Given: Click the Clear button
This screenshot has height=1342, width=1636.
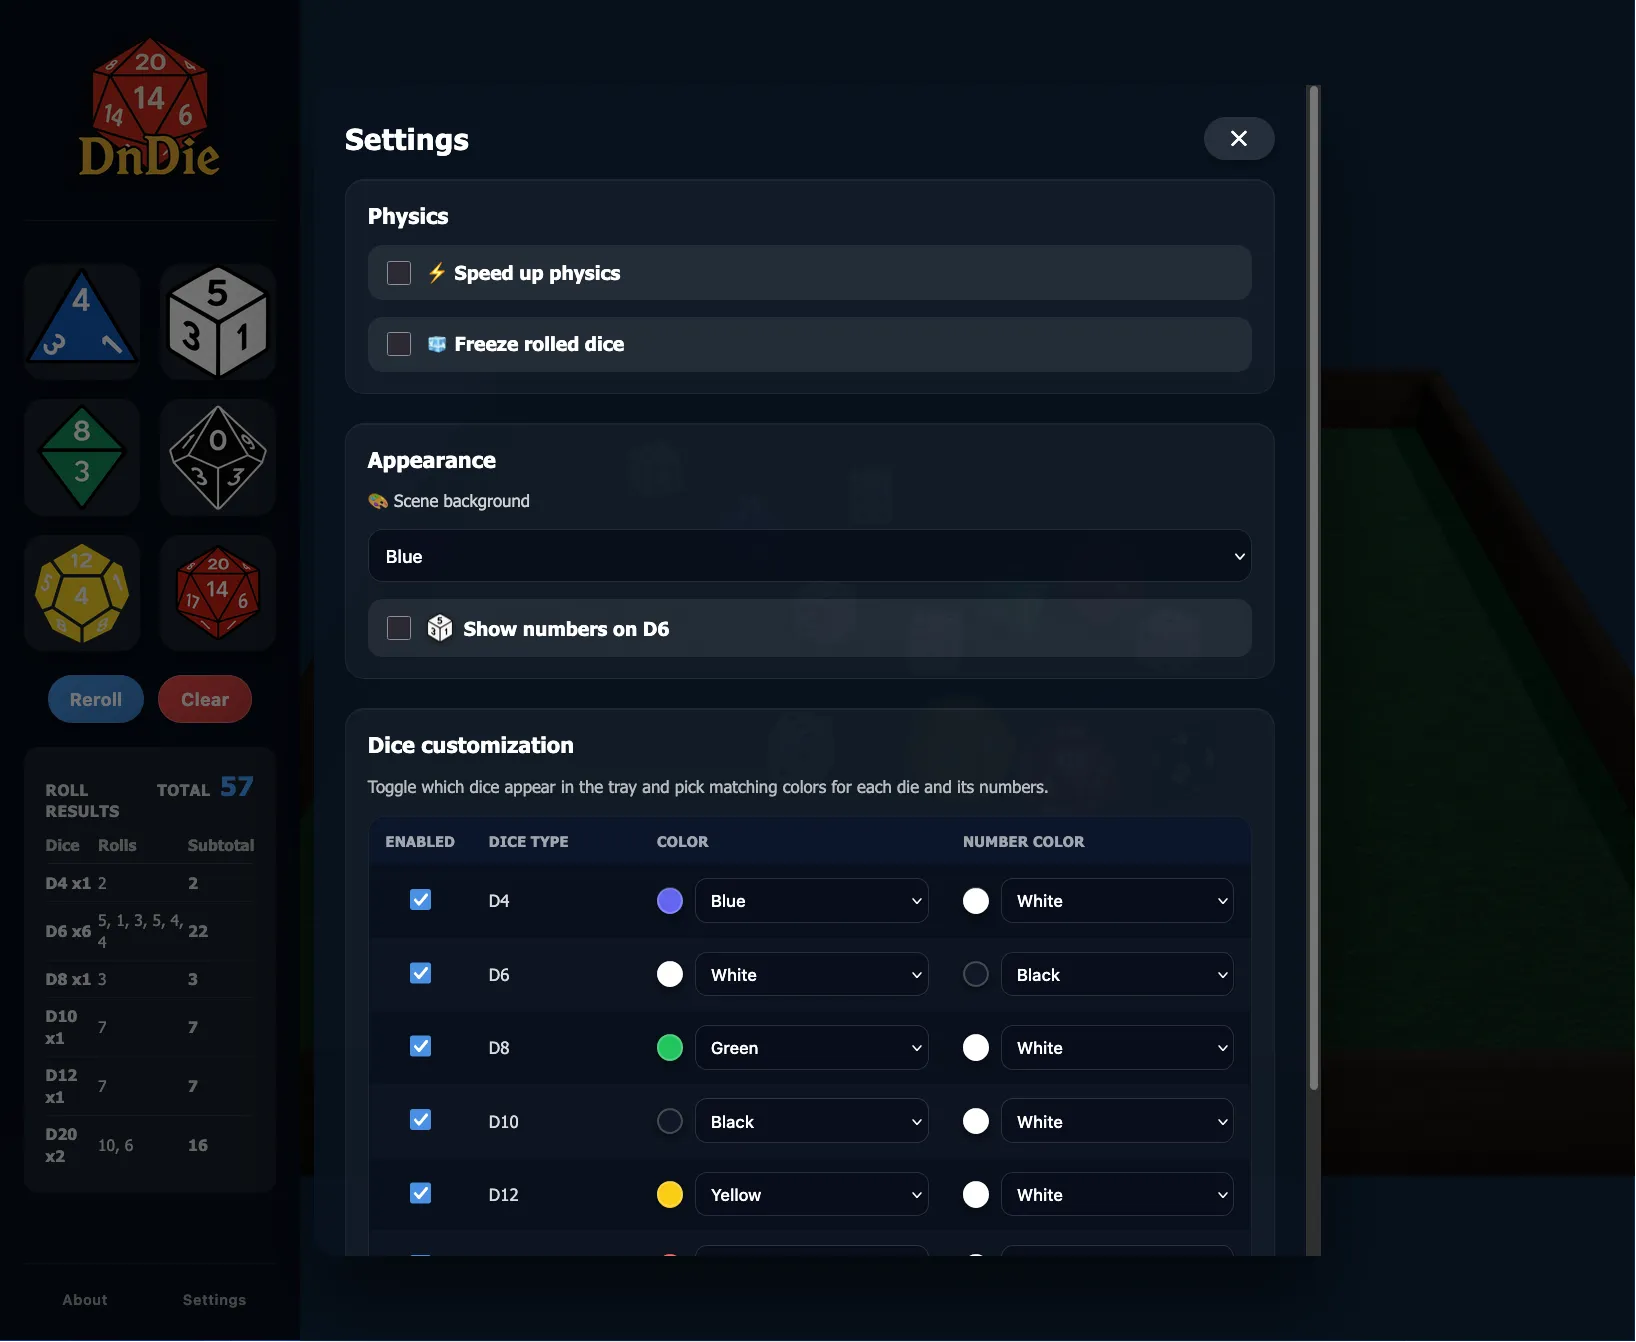Looking at the screenshot, I should click(205, 700).
